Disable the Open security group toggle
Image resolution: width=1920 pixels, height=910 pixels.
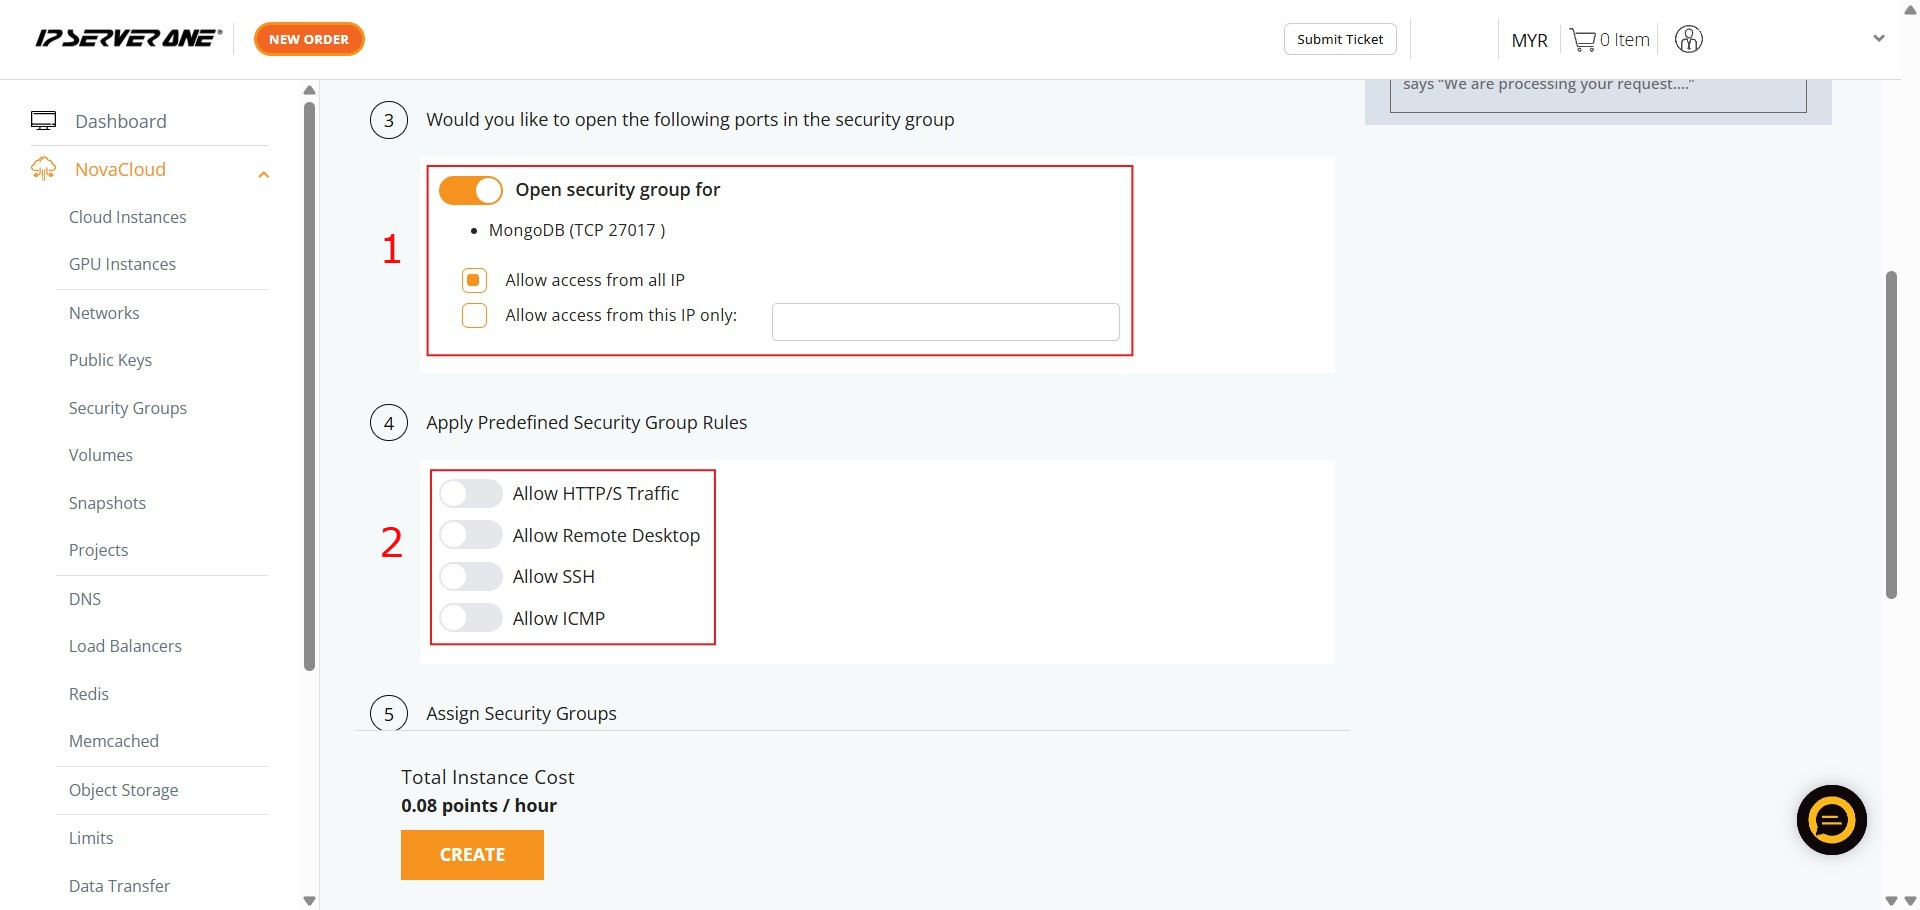[x=470, y=190]
